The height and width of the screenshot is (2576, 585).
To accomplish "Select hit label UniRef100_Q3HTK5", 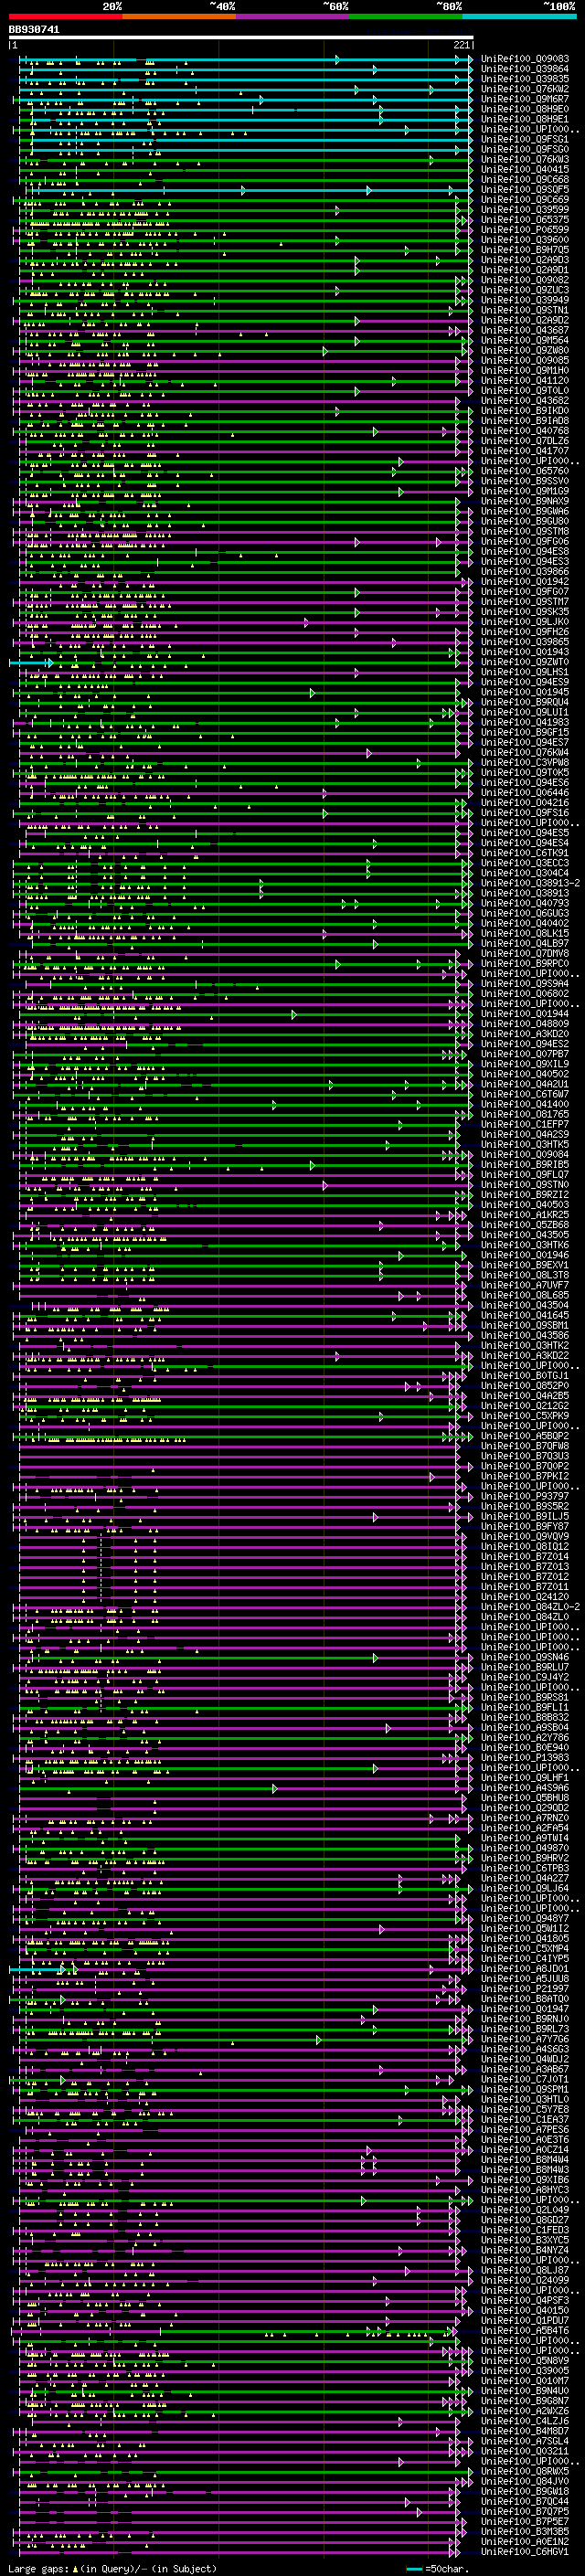I will tap(525, 1144).
